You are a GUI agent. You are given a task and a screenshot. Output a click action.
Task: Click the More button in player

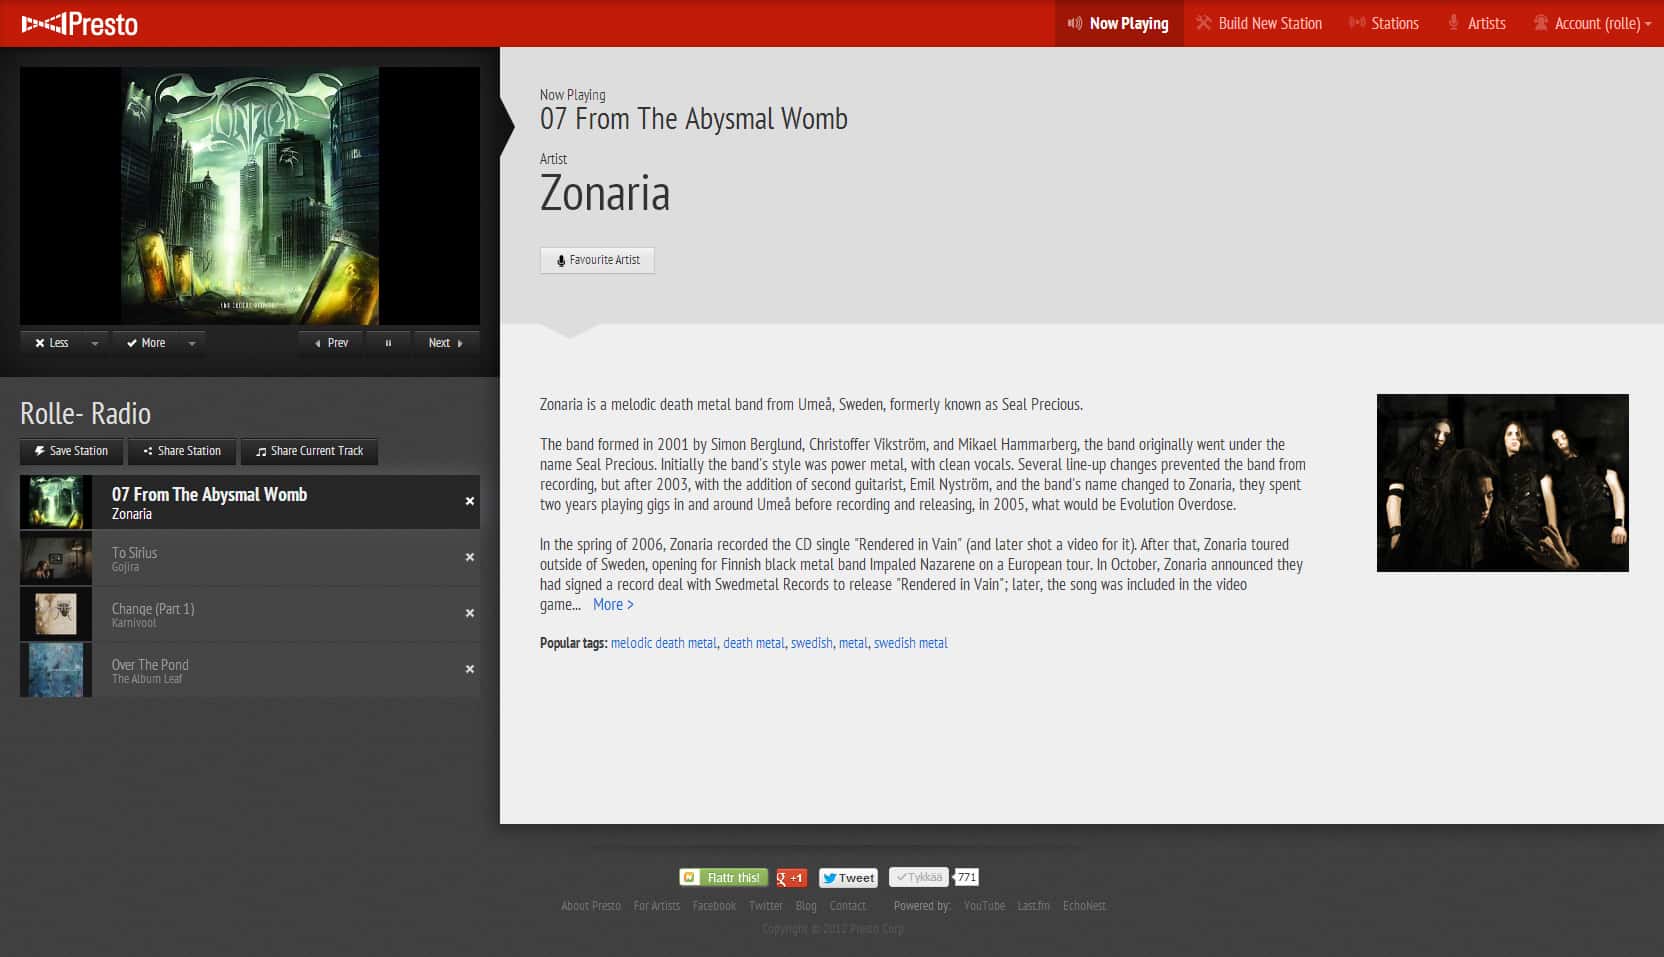tap(145, 343)
